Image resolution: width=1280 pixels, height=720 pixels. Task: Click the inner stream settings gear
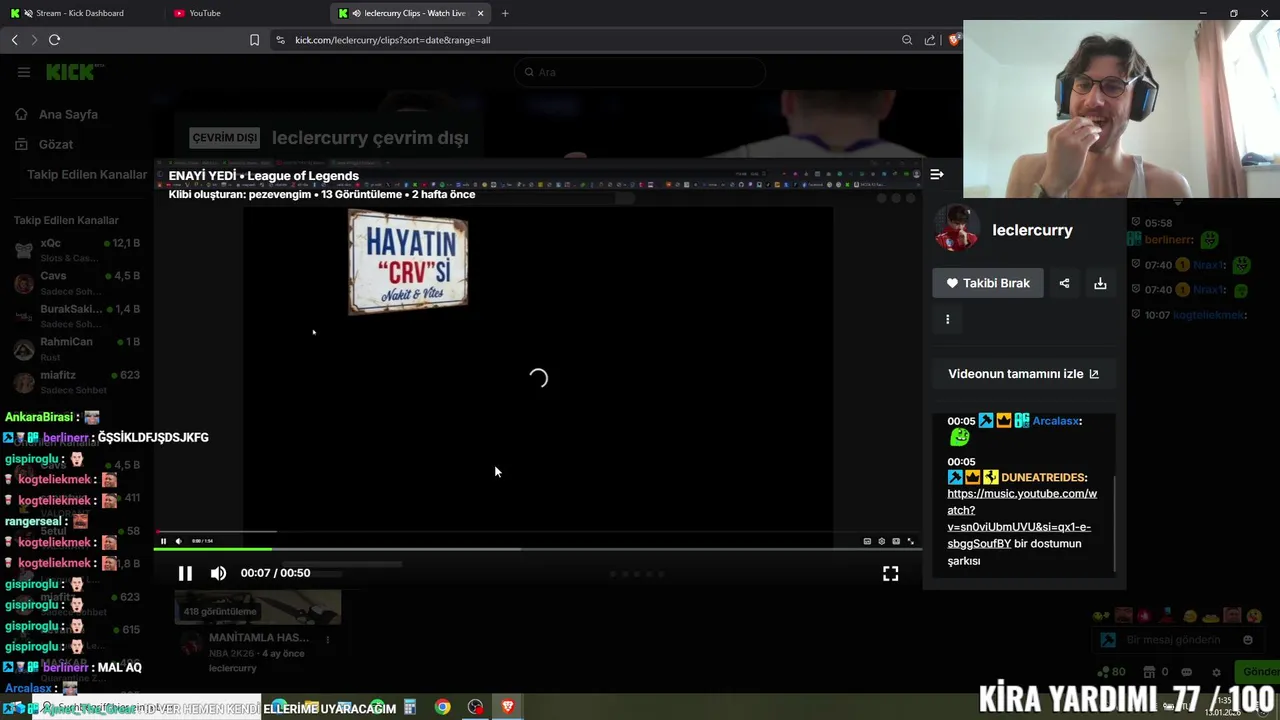881,541
